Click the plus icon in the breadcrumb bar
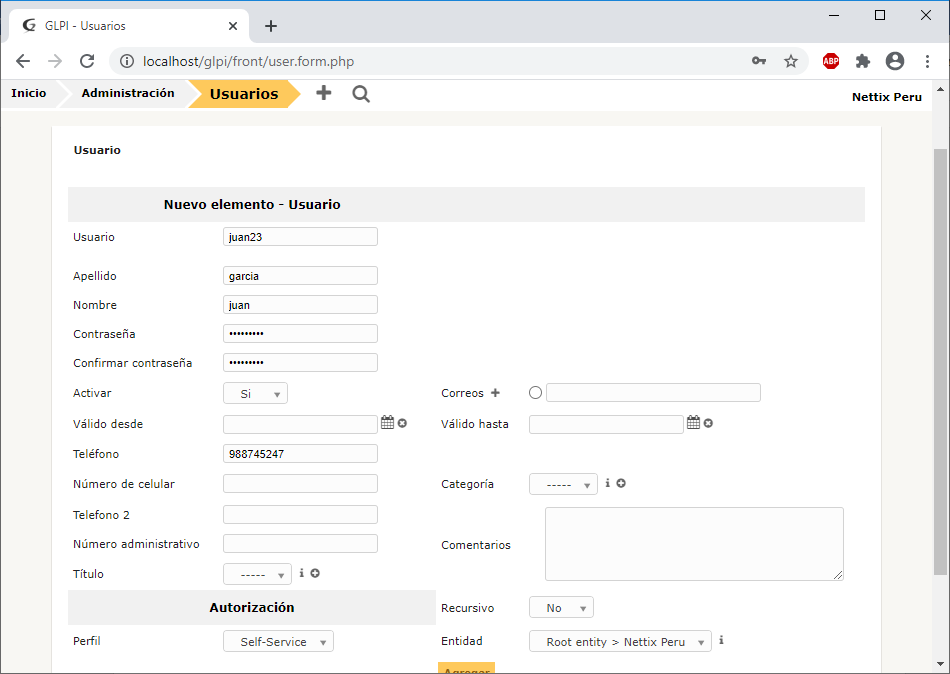 [x=323, y=93]
